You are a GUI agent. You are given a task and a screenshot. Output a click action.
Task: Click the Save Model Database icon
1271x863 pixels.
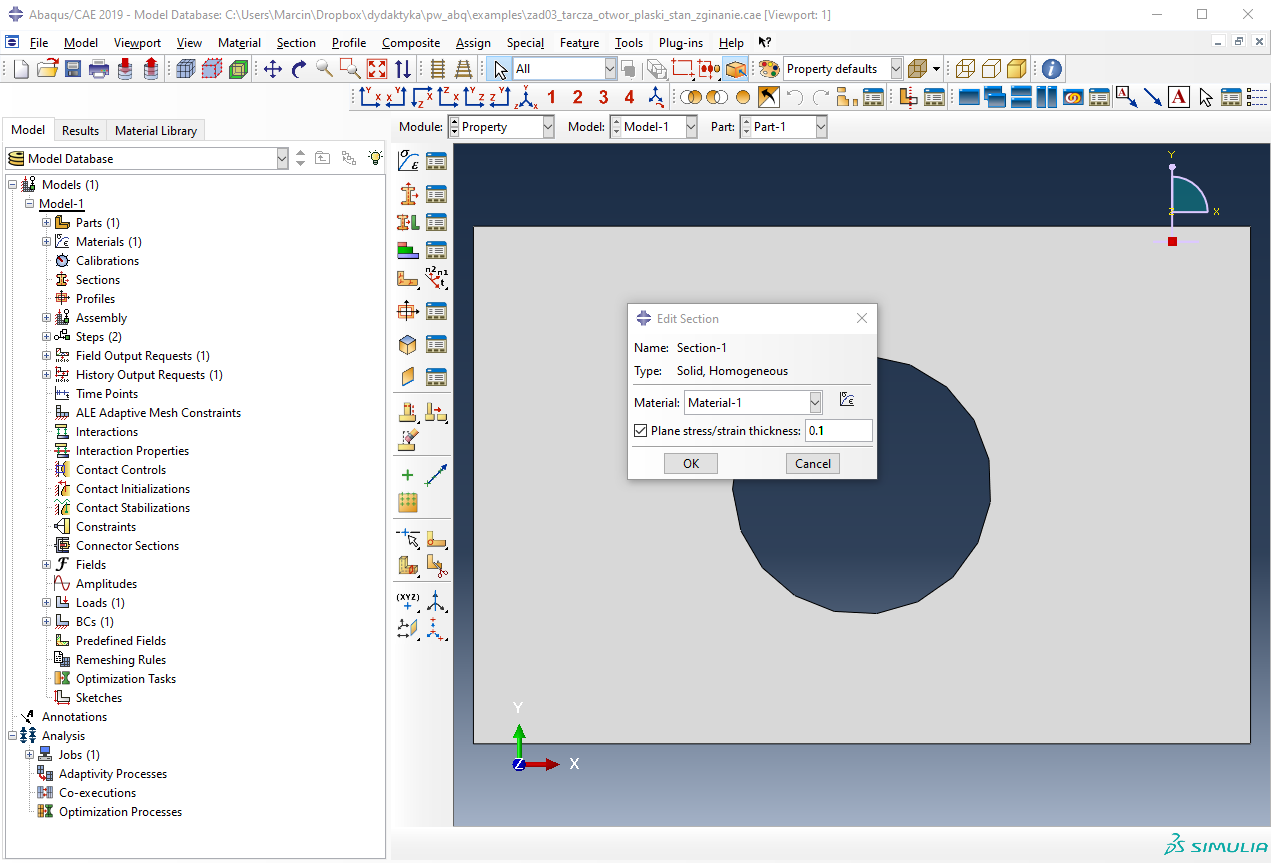pos(73,69)
